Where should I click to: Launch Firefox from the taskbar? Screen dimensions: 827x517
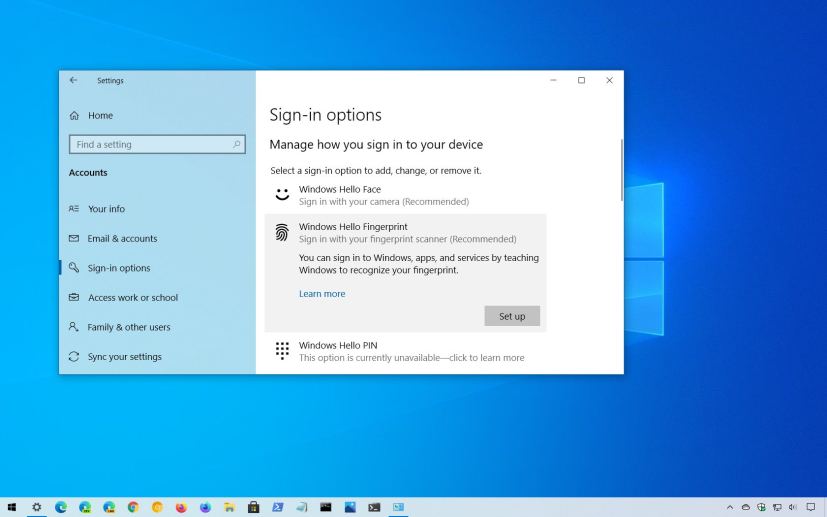[181, 508]
